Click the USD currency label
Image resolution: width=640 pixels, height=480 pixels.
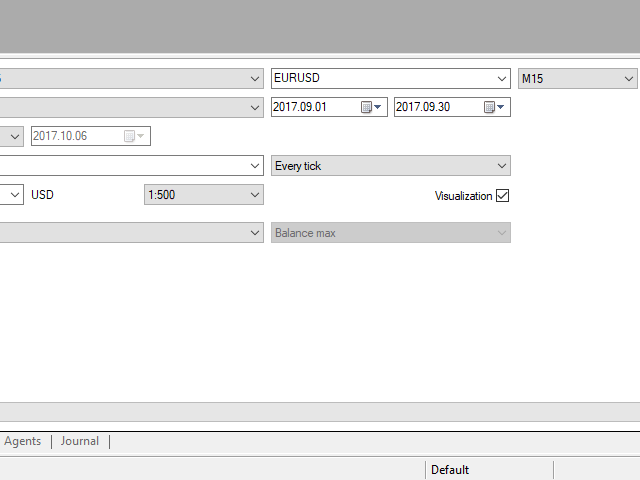pos(42,195)
